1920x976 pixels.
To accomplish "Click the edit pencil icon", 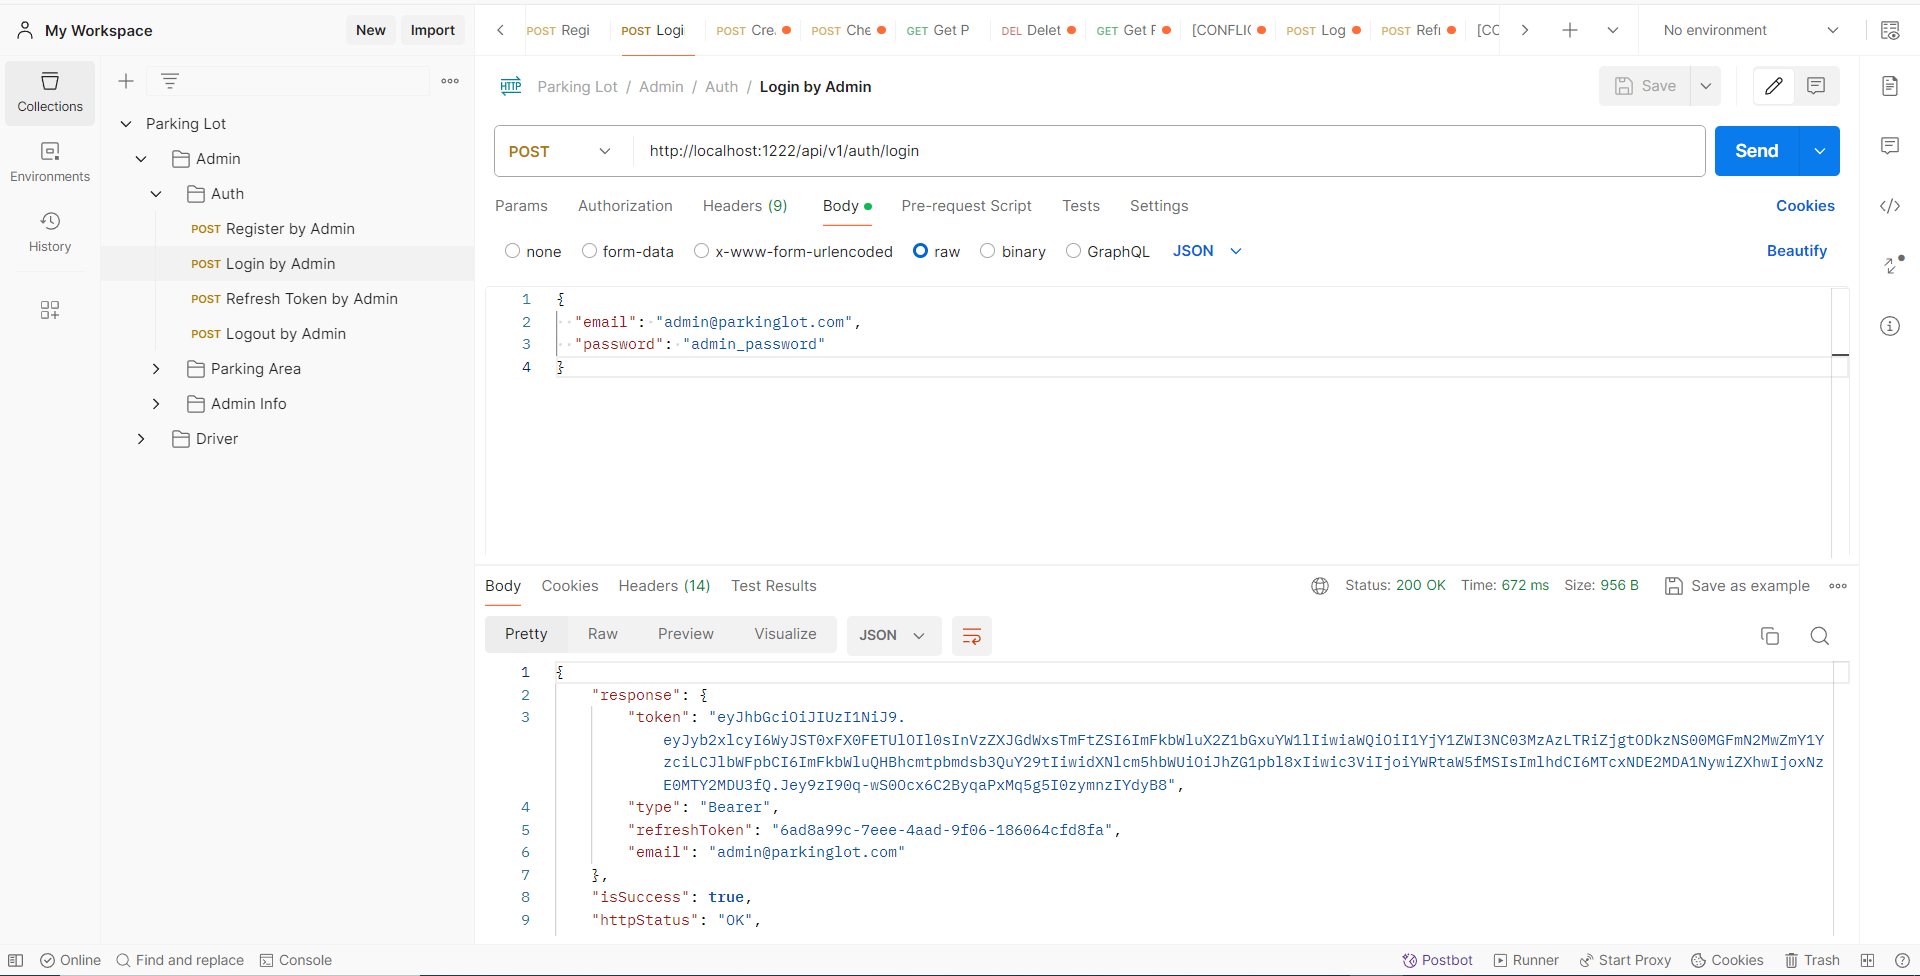I will (1774, 86).
